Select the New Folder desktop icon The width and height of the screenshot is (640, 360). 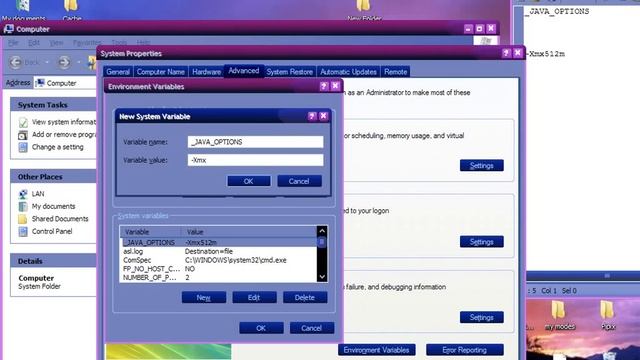point(364,10)
